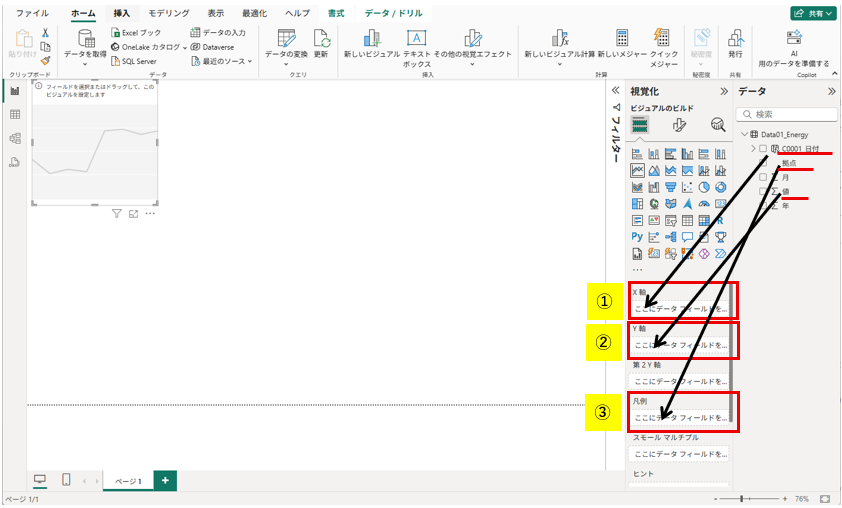Click the zoom out minus button
This screenshot has width=842, height=508.
tap(715, 499)
